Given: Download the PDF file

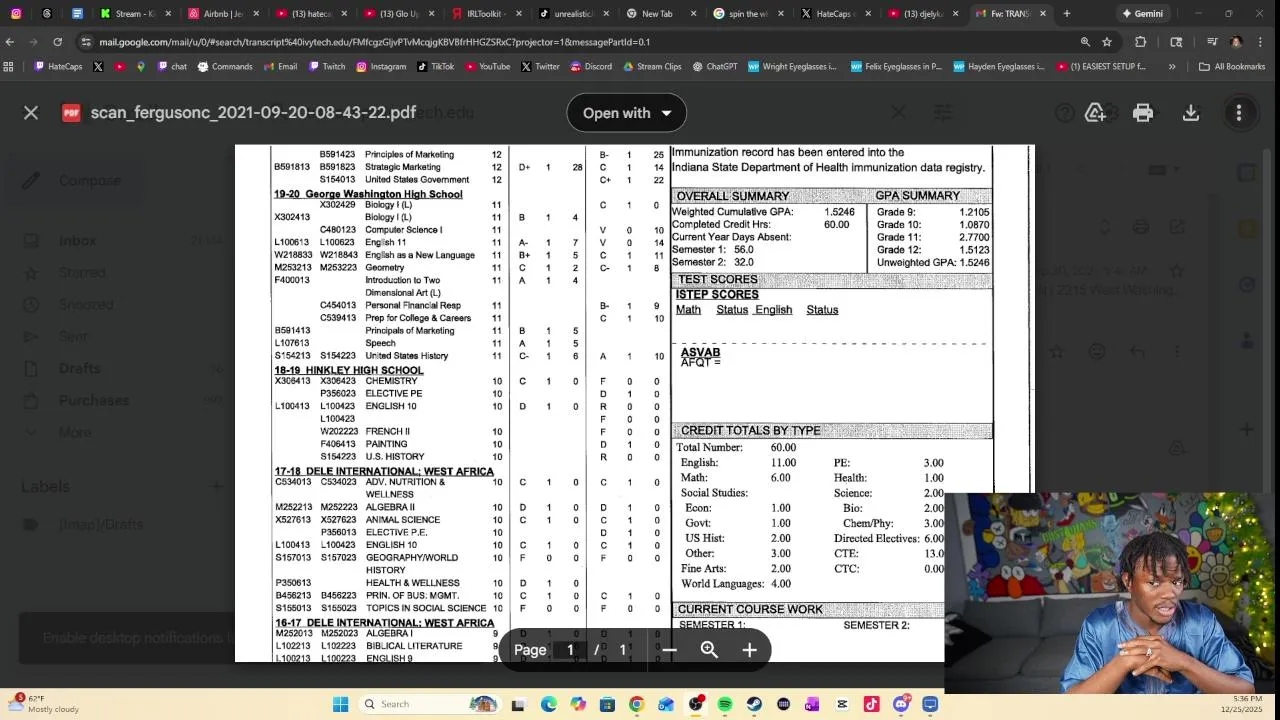Looking at the screenshot, I should click(x=1191, y=113).
